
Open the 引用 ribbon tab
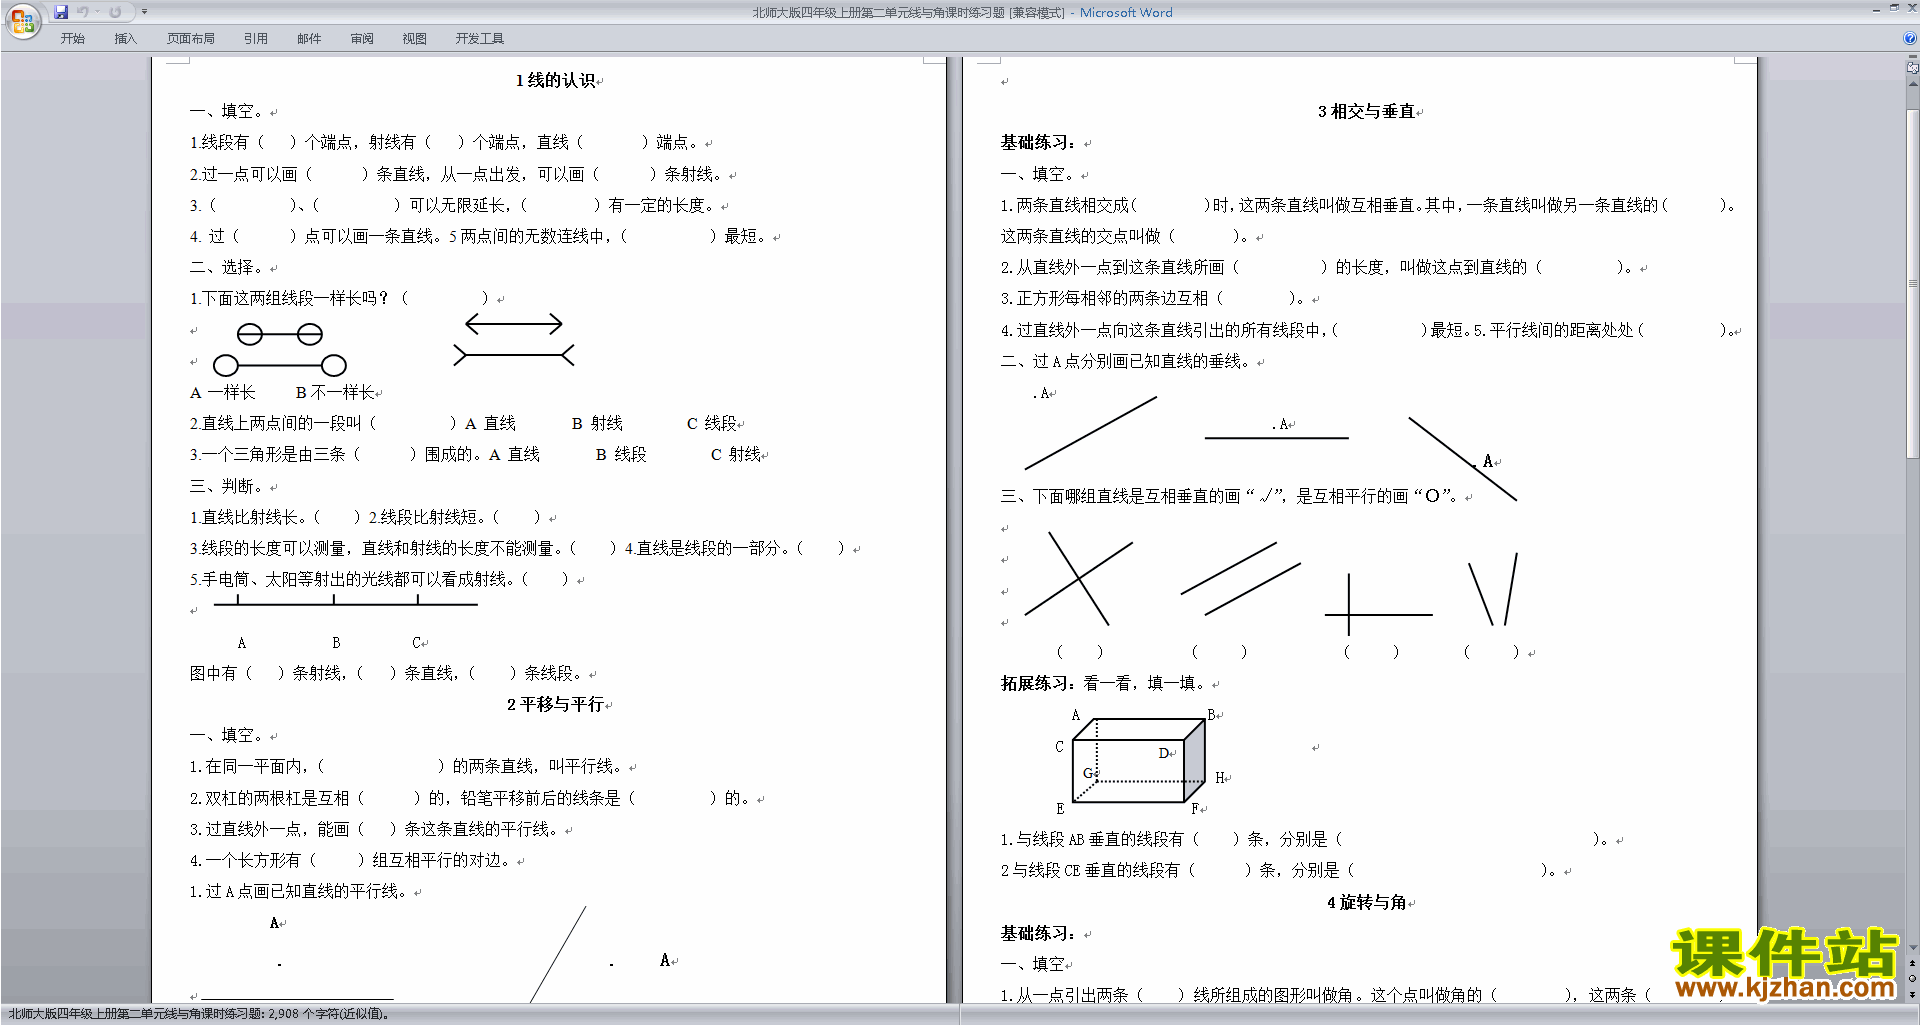[x=255, y=39]
